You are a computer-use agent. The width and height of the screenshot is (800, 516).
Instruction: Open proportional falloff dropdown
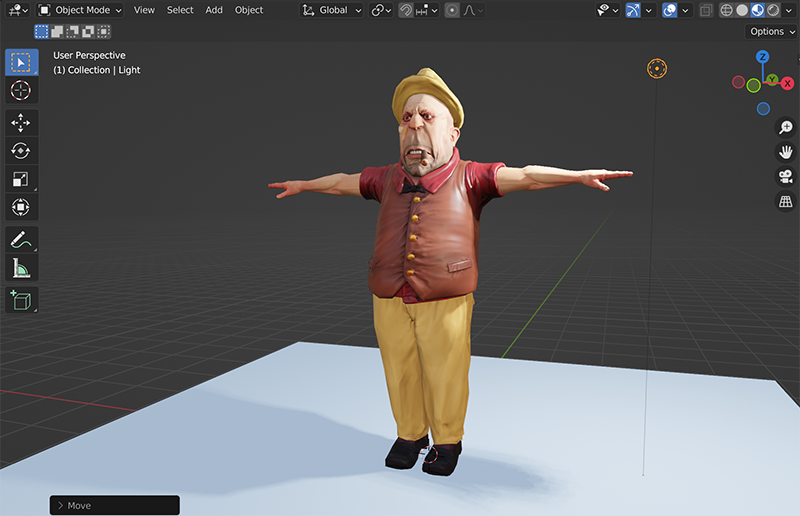click(x=473, y=10)
